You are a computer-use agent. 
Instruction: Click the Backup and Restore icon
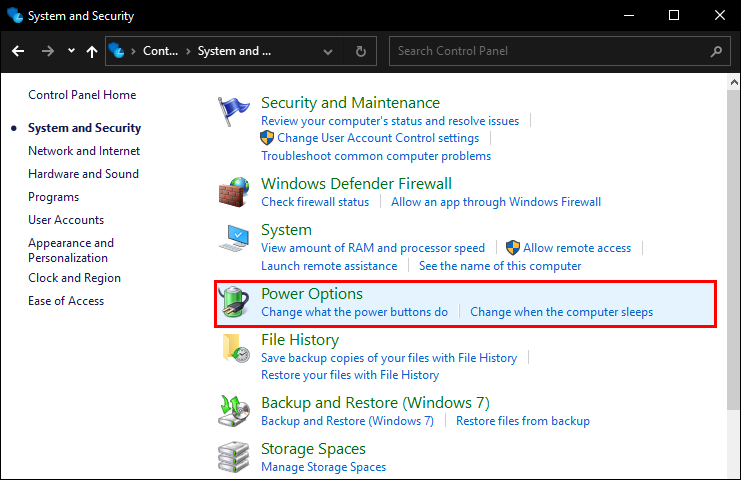234,411
